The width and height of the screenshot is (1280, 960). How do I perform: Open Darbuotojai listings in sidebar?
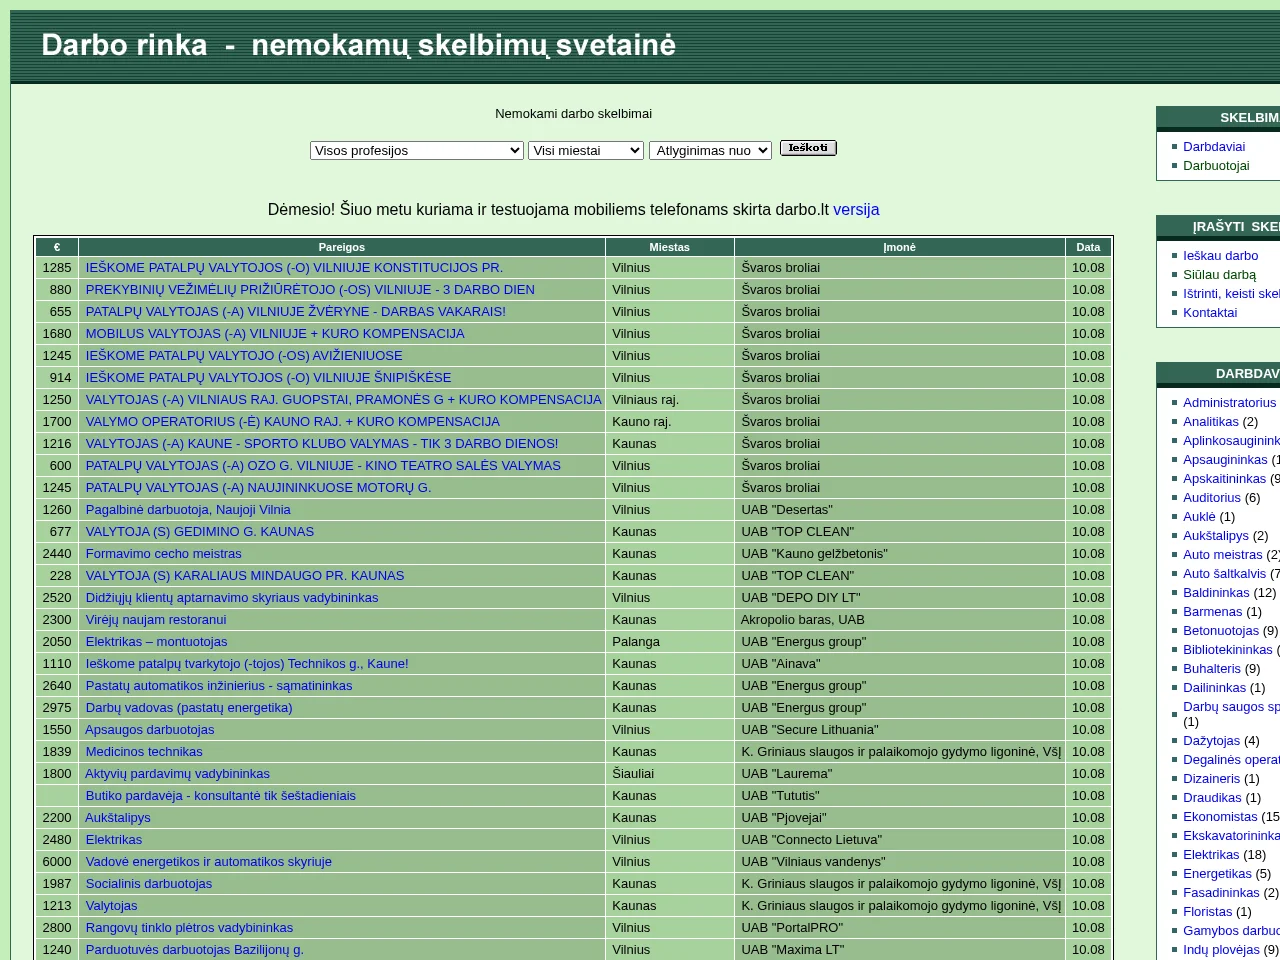pyautogui.click(x=1216, y=166)
